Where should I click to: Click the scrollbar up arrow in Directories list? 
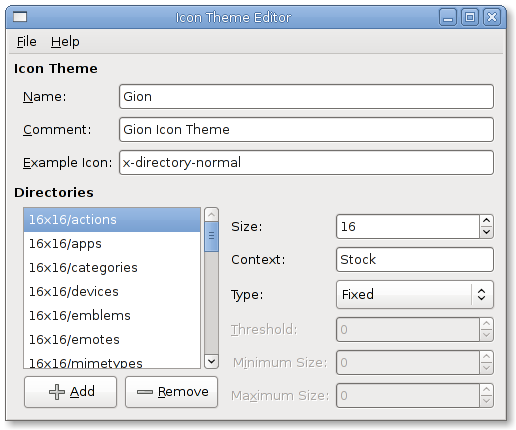[x=211, y=215]
